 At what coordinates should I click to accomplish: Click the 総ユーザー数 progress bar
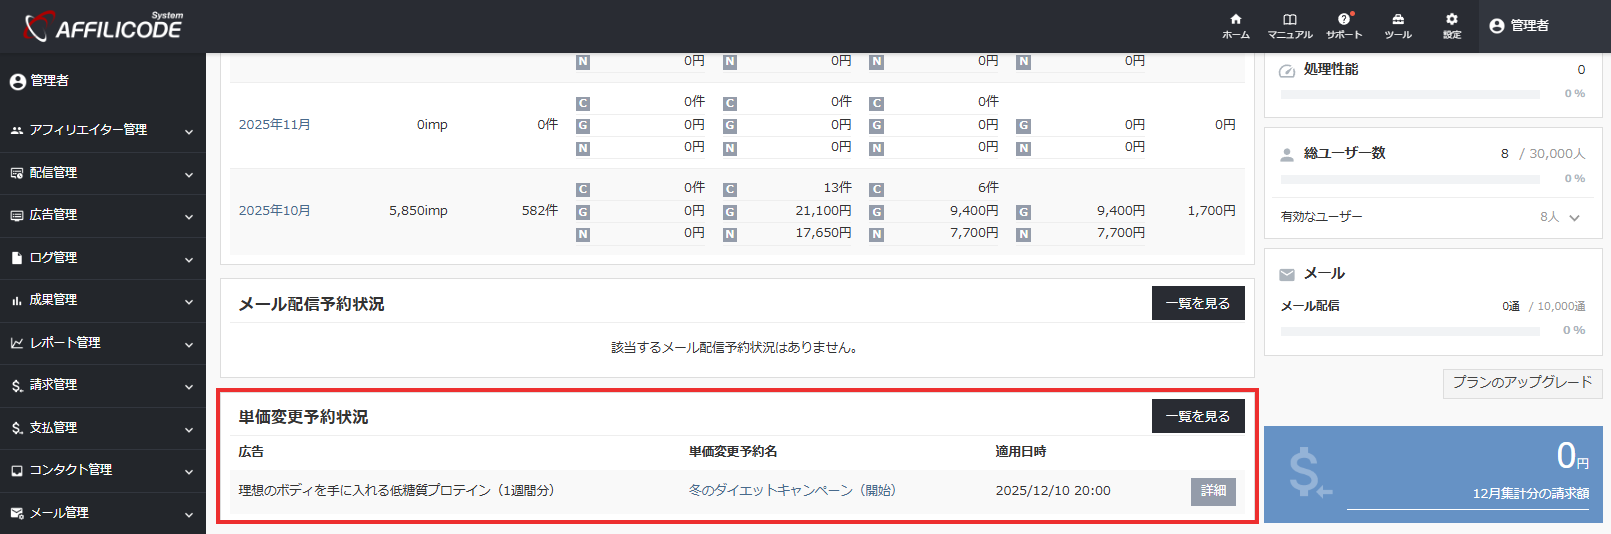coord(1410,180)
